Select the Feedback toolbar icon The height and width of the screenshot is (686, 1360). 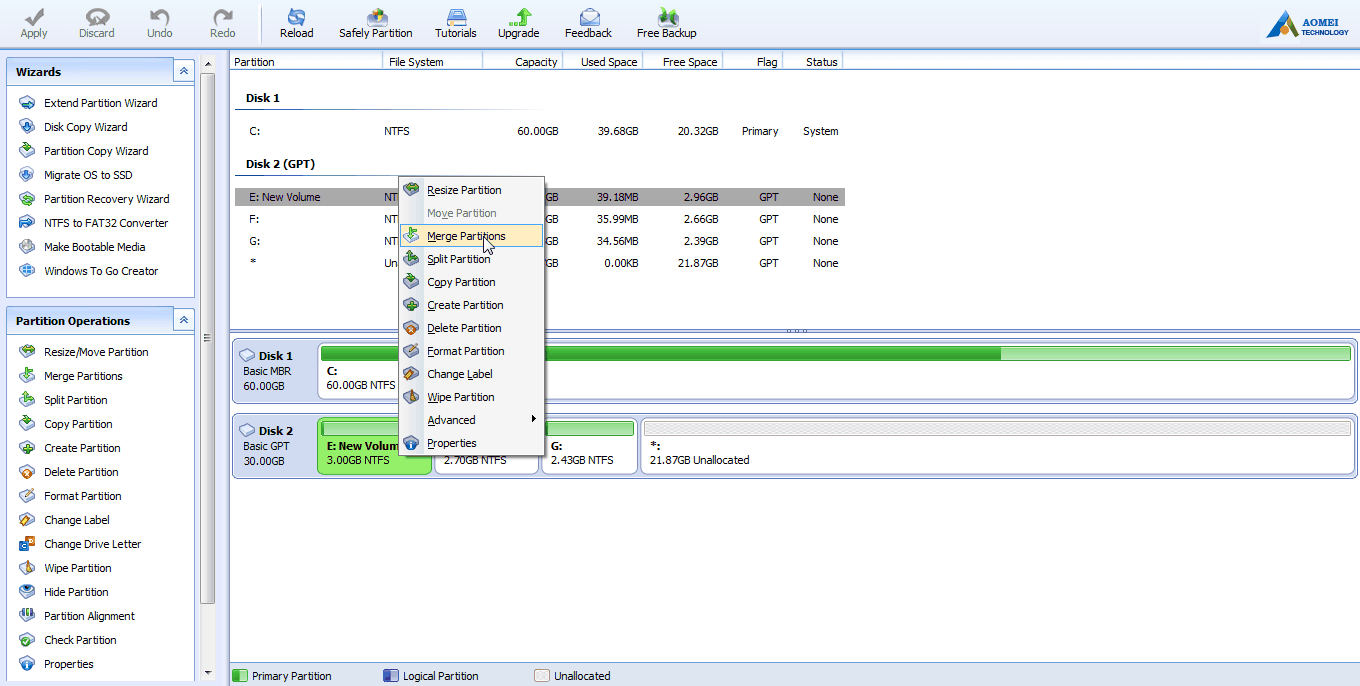point(588,22)
